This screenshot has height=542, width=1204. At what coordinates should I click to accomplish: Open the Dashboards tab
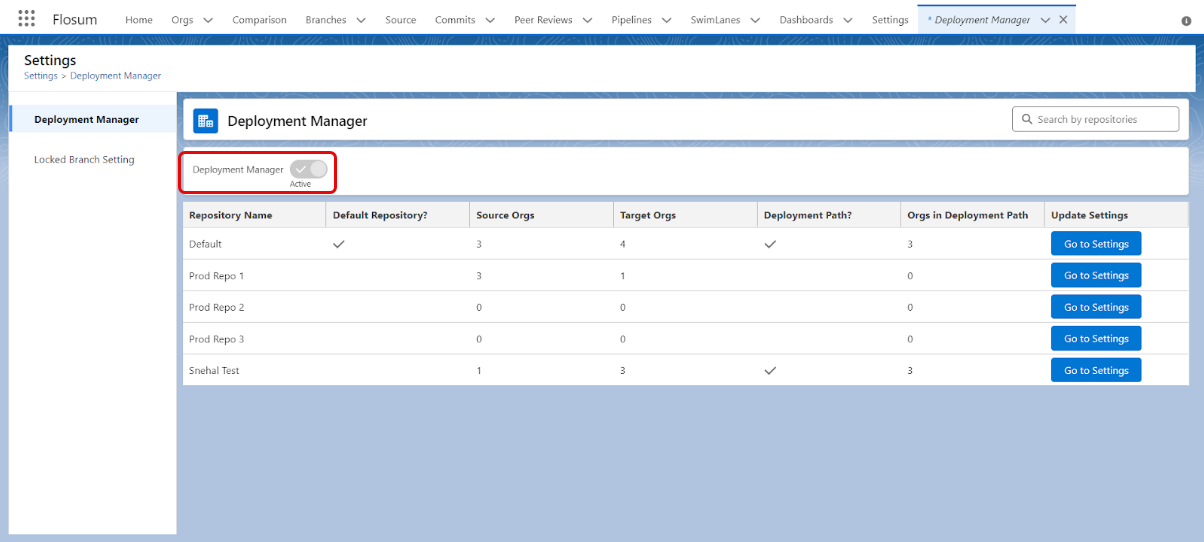(806, 20)
